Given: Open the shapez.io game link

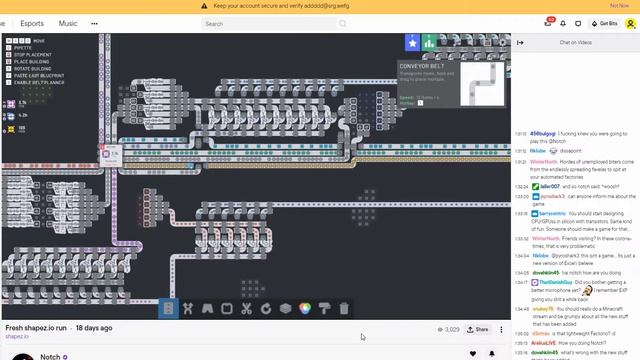Looking at the screenshot, I should click(x=17, y=337).
